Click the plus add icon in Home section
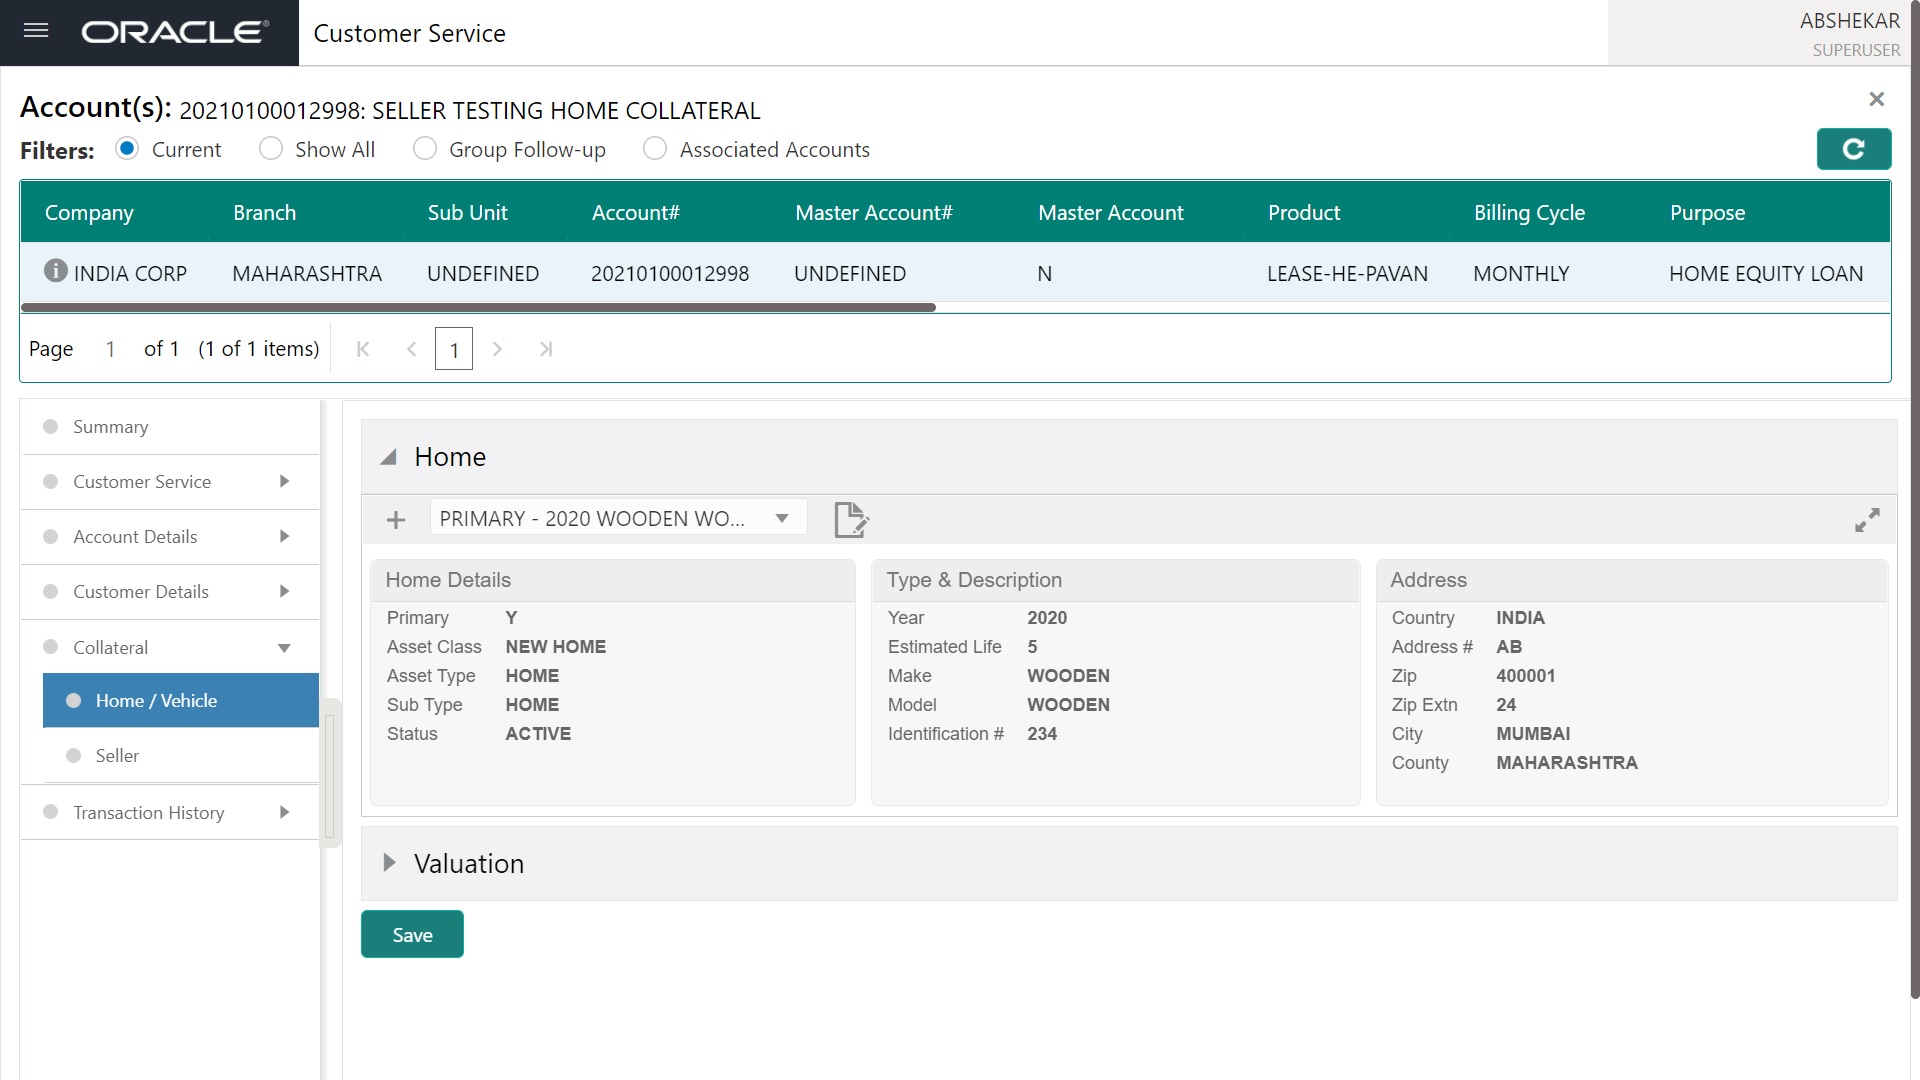The image size is (1920, 1080). pyautogui.click(x=396, y=520)
